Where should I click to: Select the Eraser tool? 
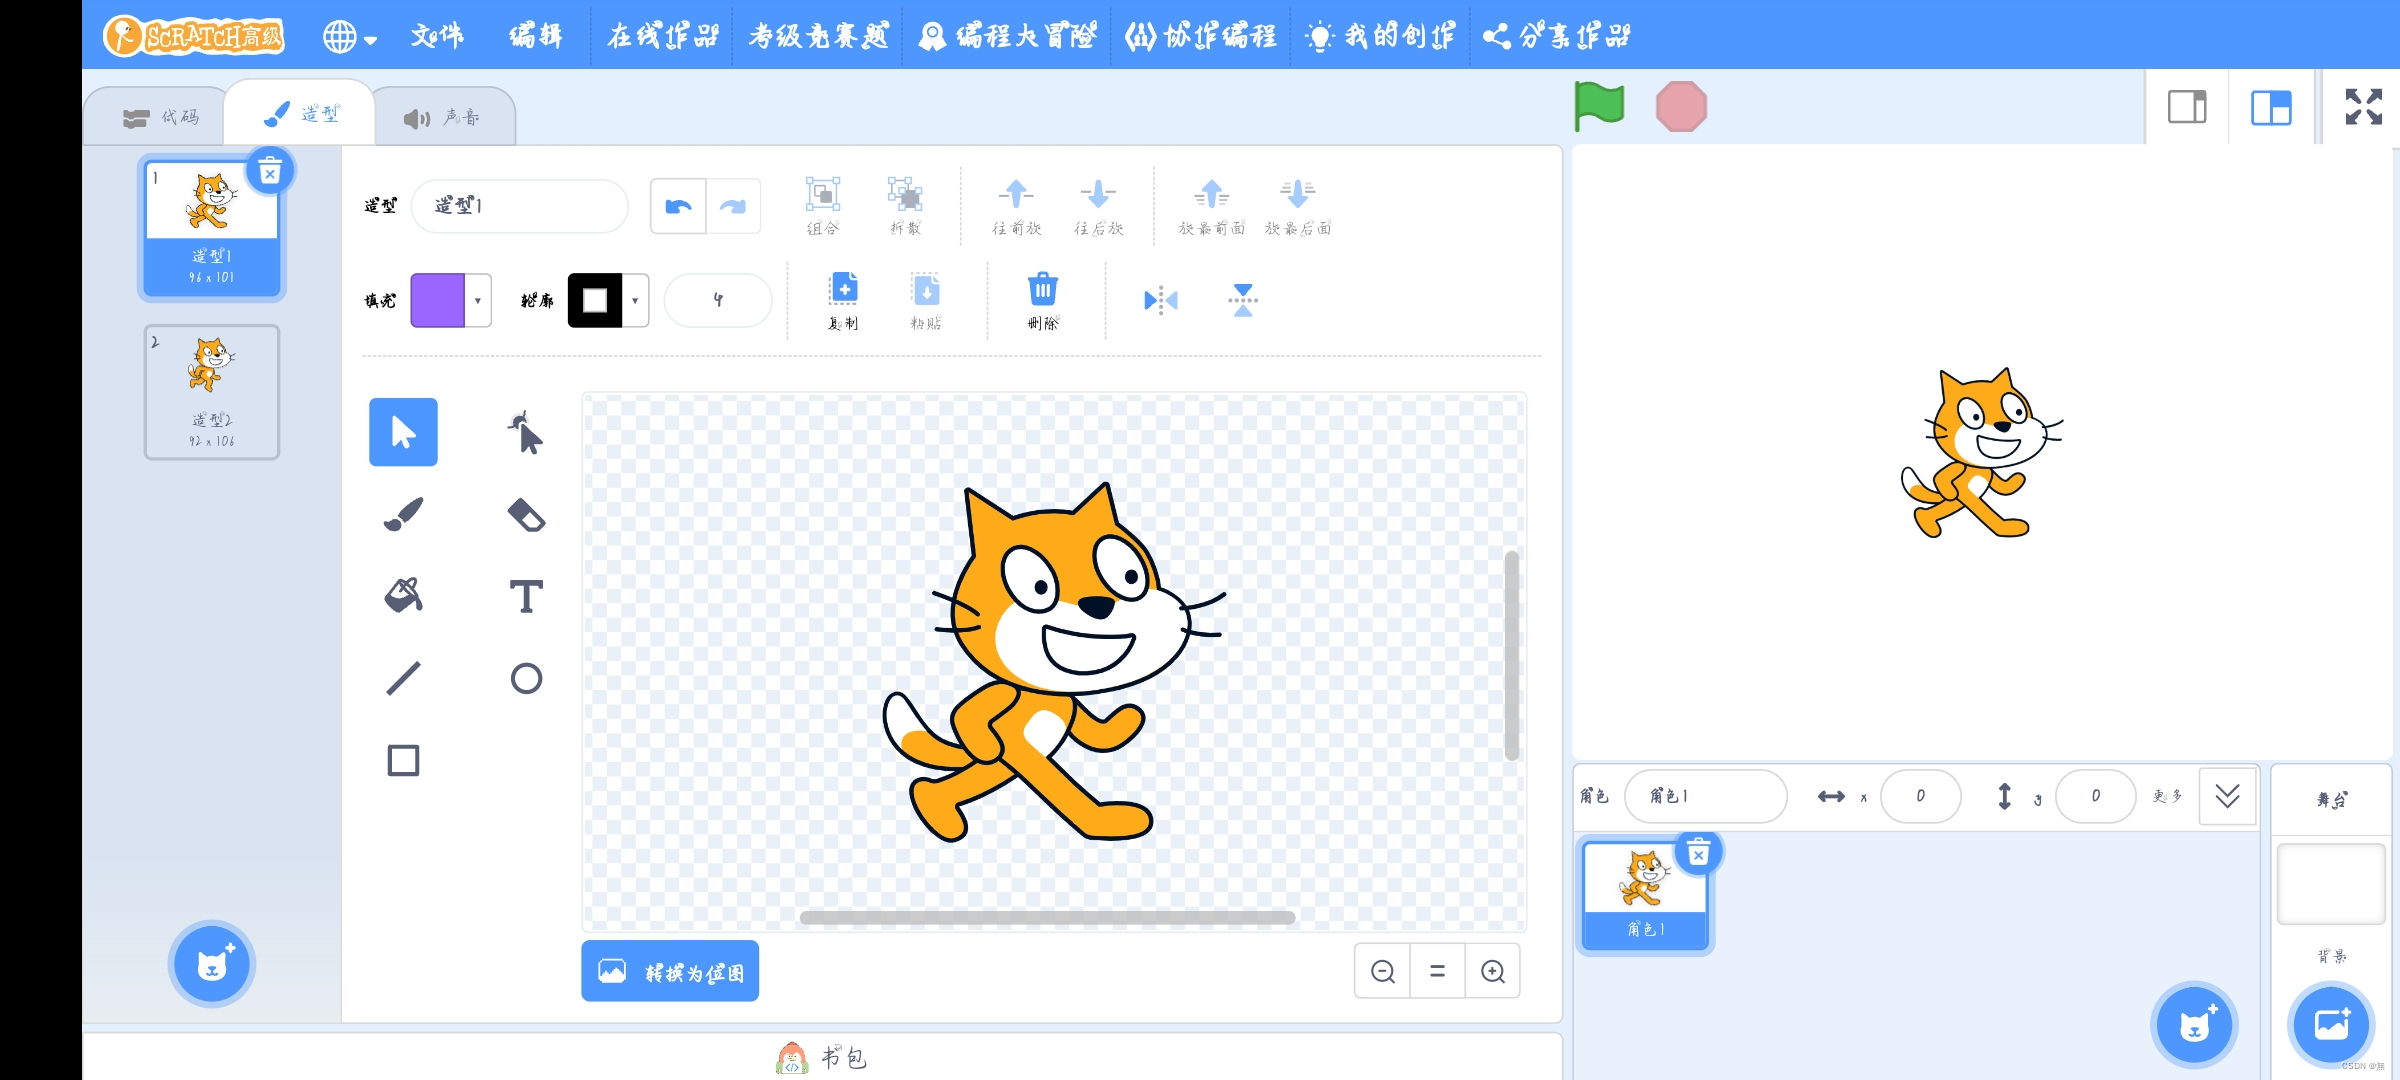pos(526,514)
